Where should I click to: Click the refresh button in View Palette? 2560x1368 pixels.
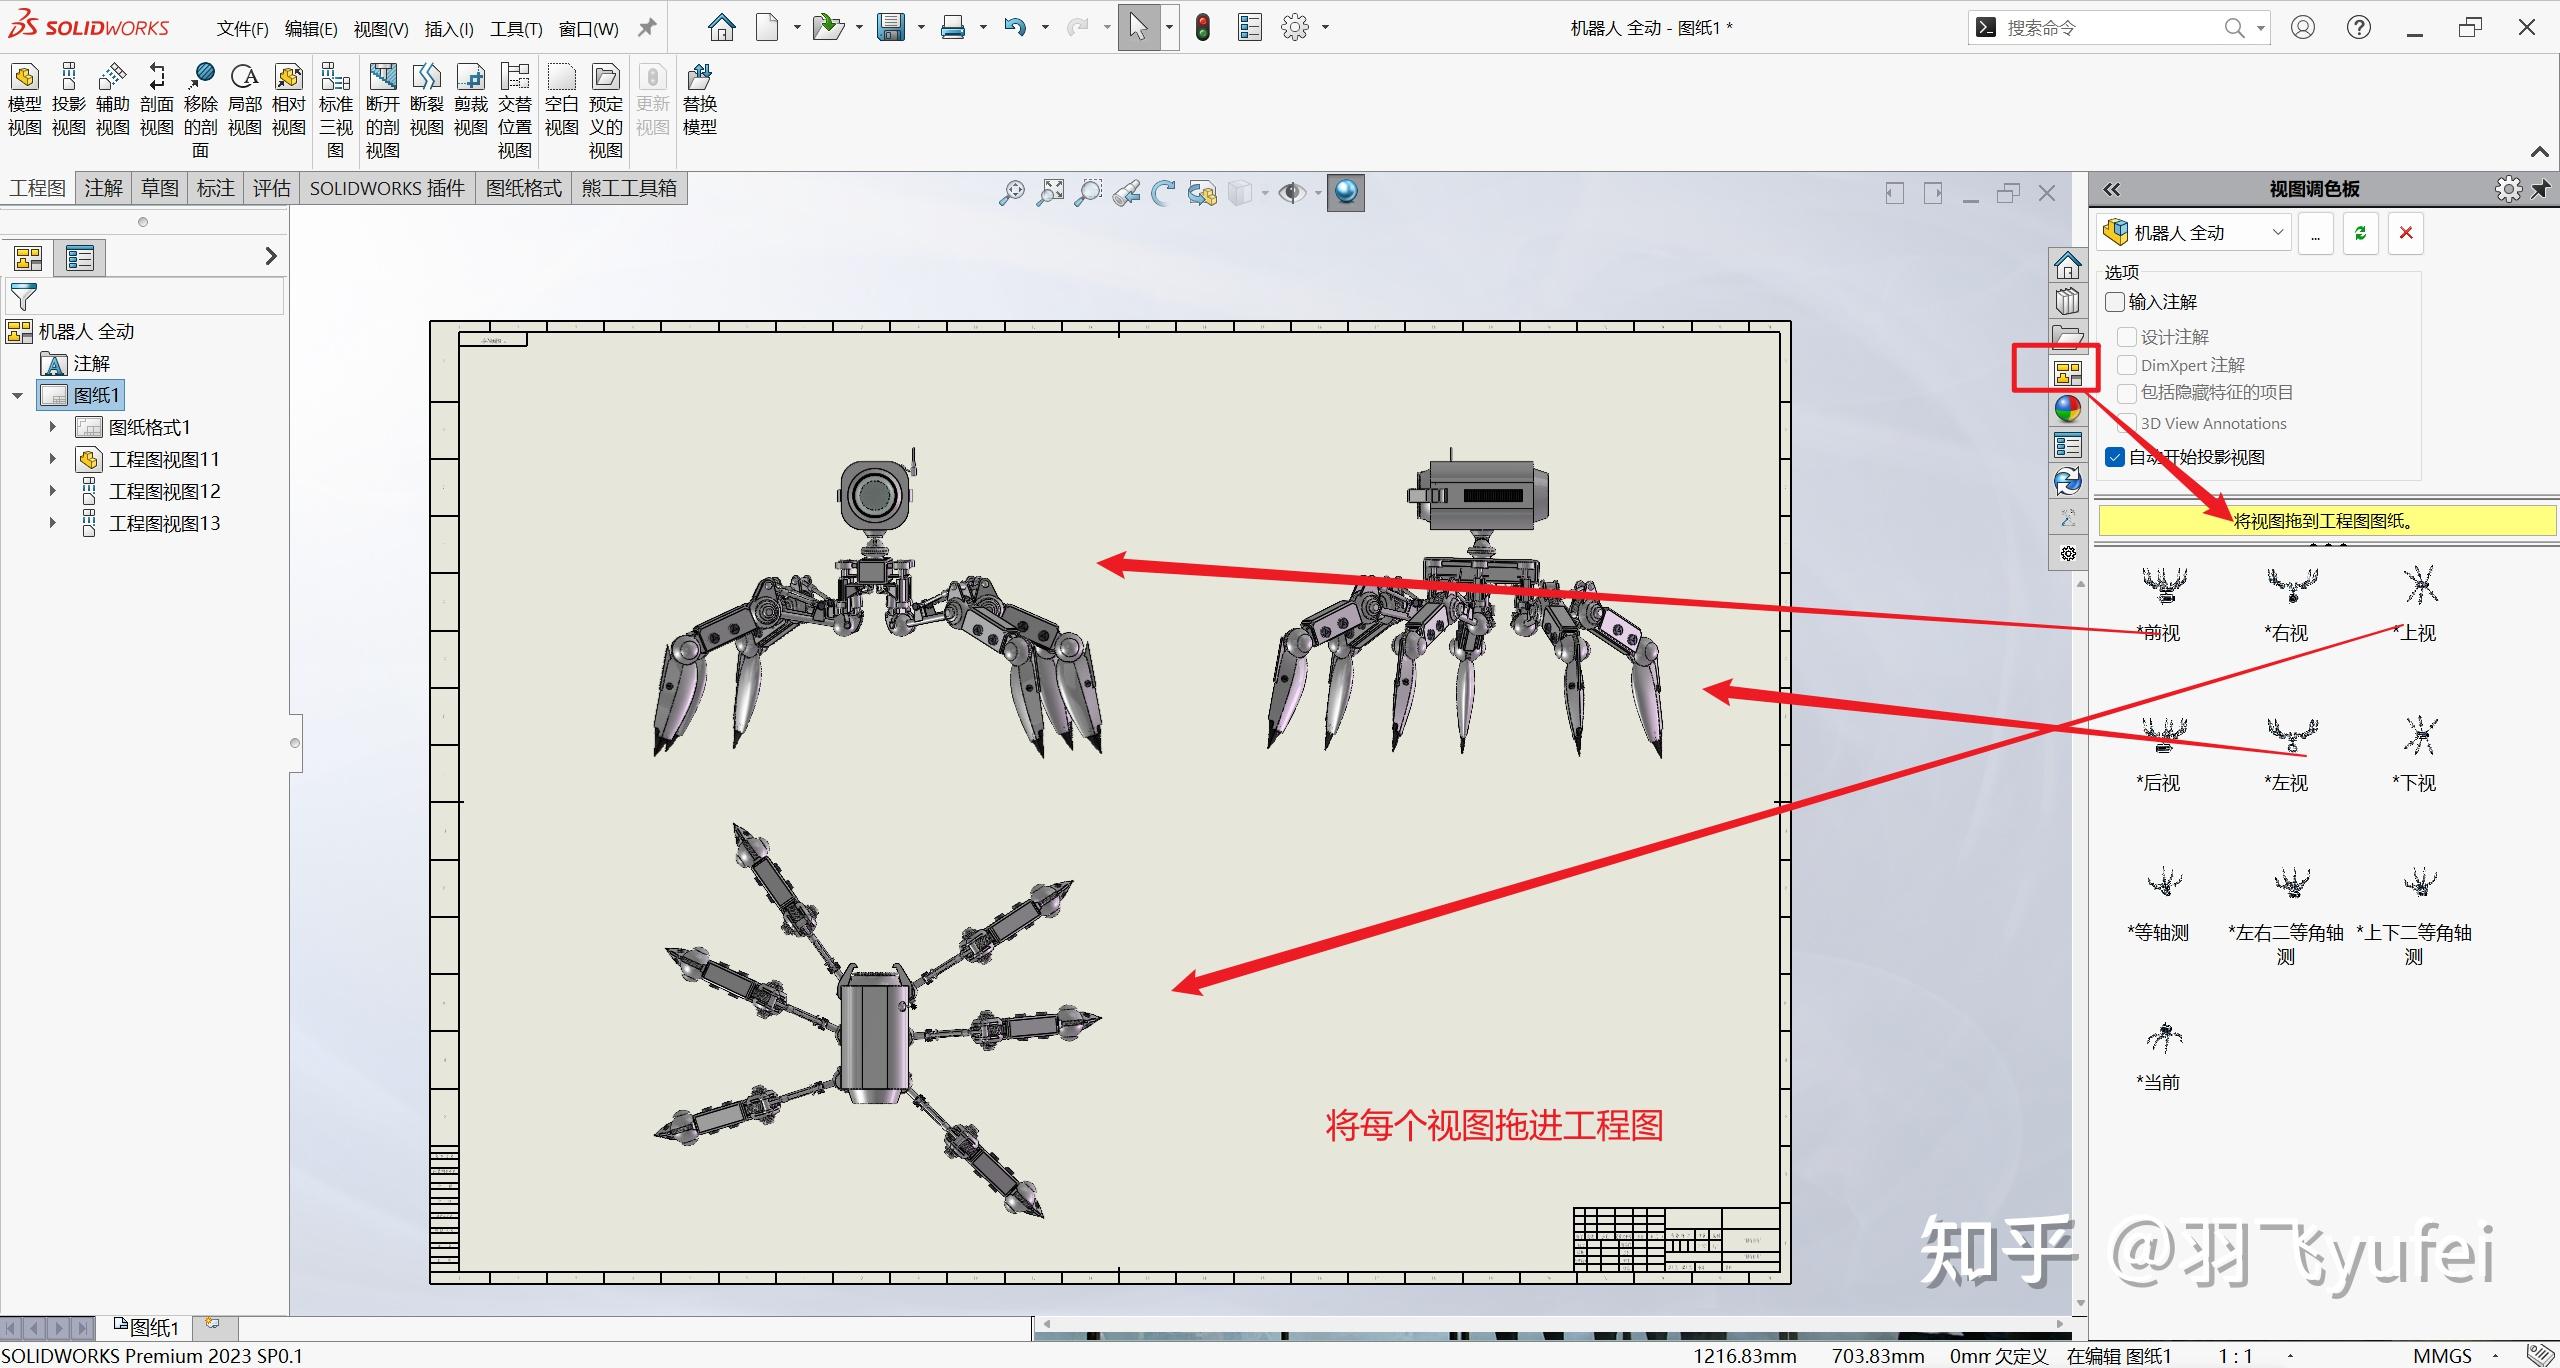(x=2361, y=233)
